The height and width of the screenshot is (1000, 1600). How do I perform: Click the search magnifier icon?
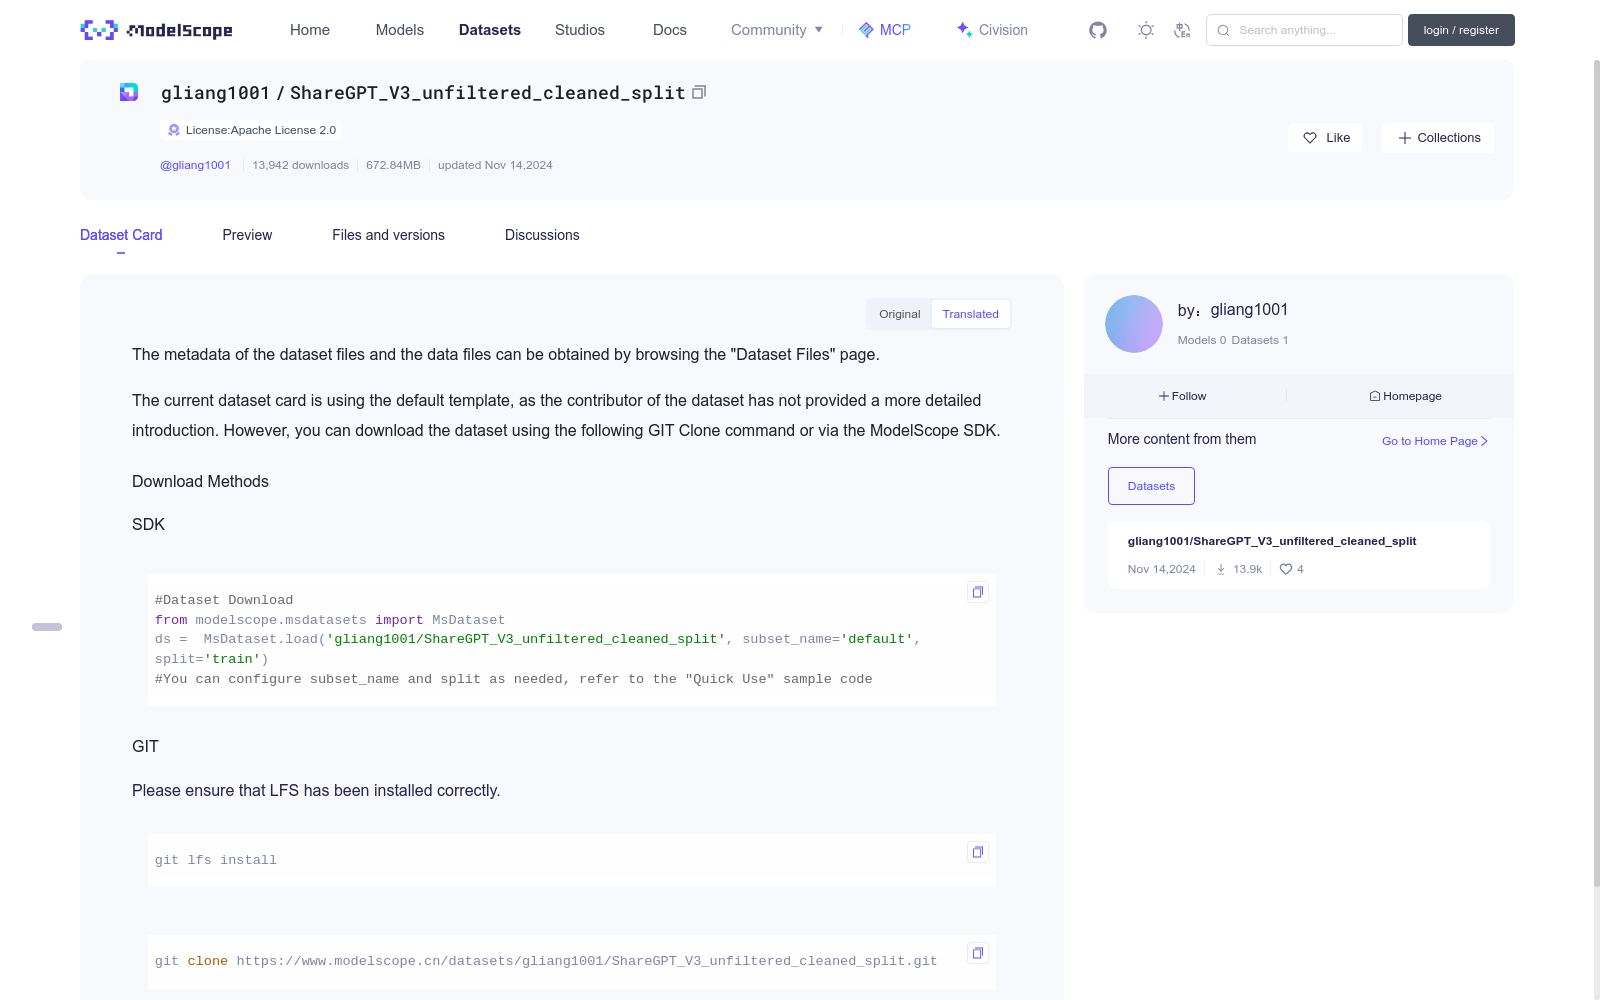[1223, 30]
